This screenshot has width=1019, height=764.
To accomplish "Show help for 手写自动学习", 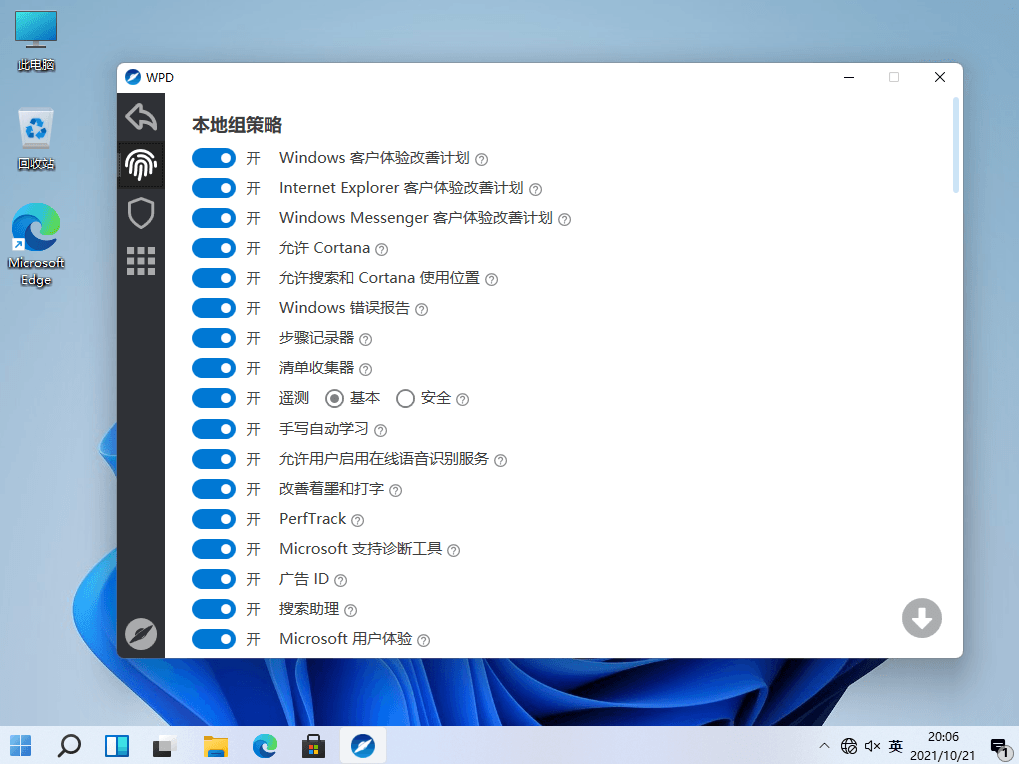I will (x=381, y=430).
